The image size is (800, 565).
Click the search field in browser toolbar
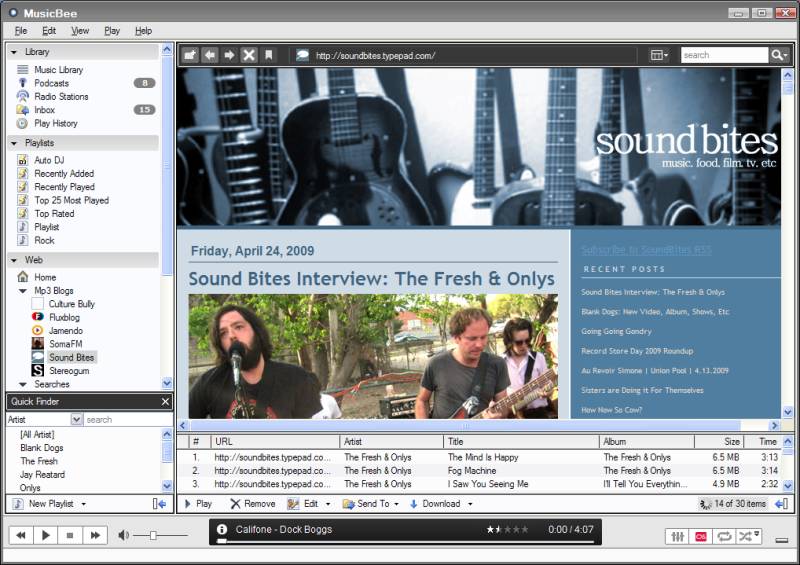724,55
